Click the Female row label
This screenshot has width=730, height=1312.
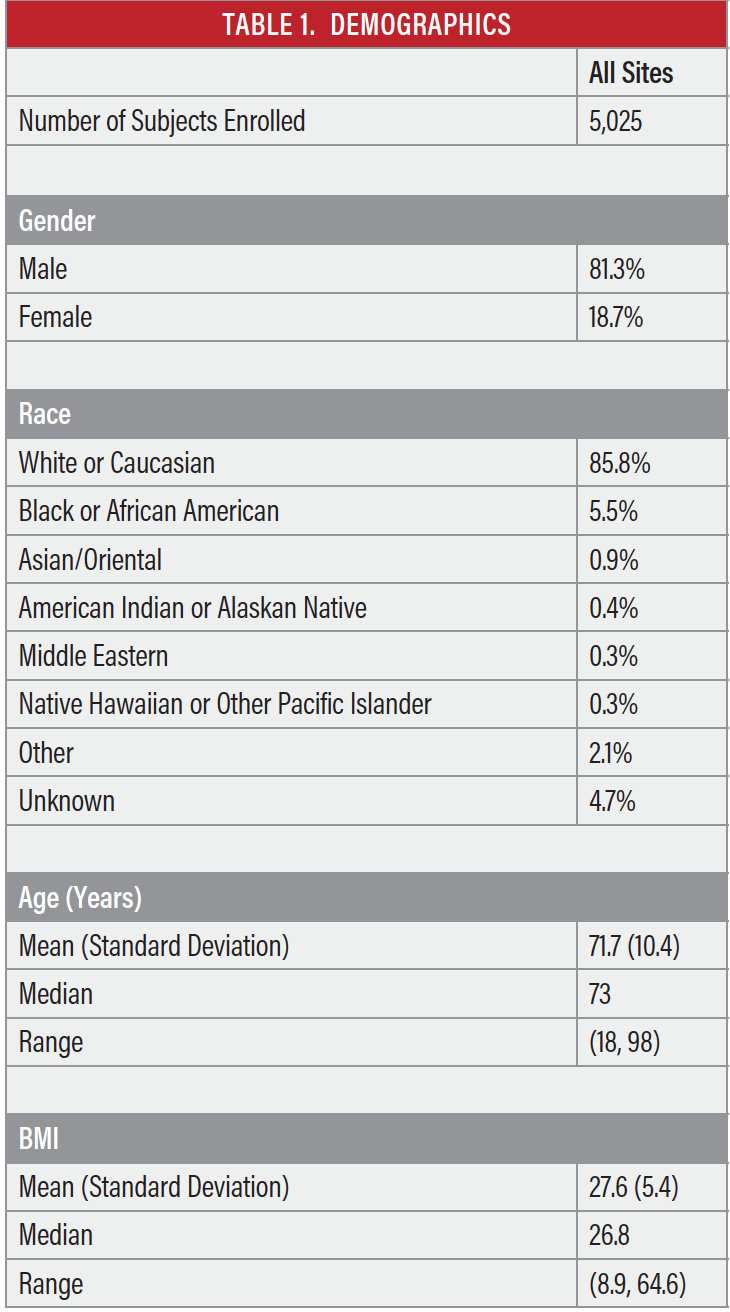[x=55, y=317]
